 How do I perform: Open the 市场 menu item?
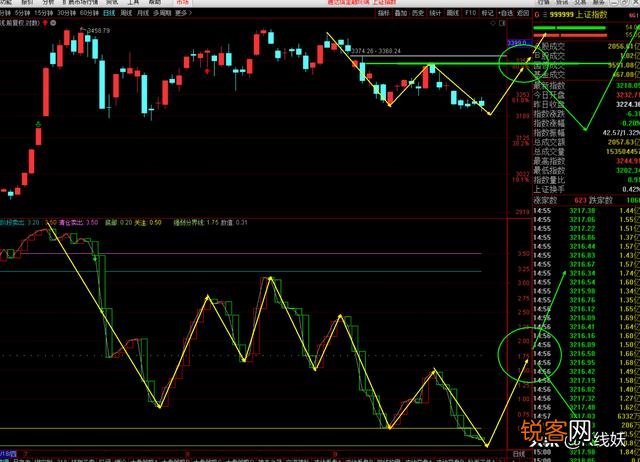pyautogui.click(x=183, y=2)
